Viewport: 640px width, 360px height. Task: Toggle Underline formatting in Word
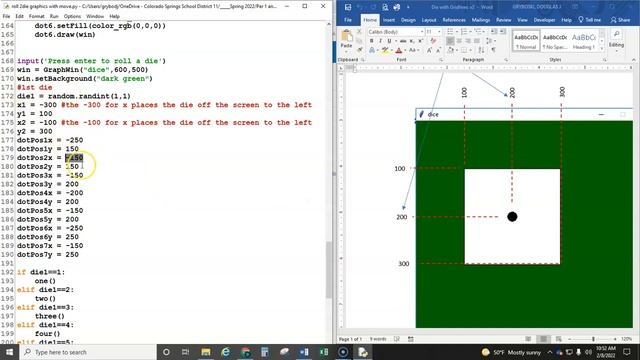389,41
